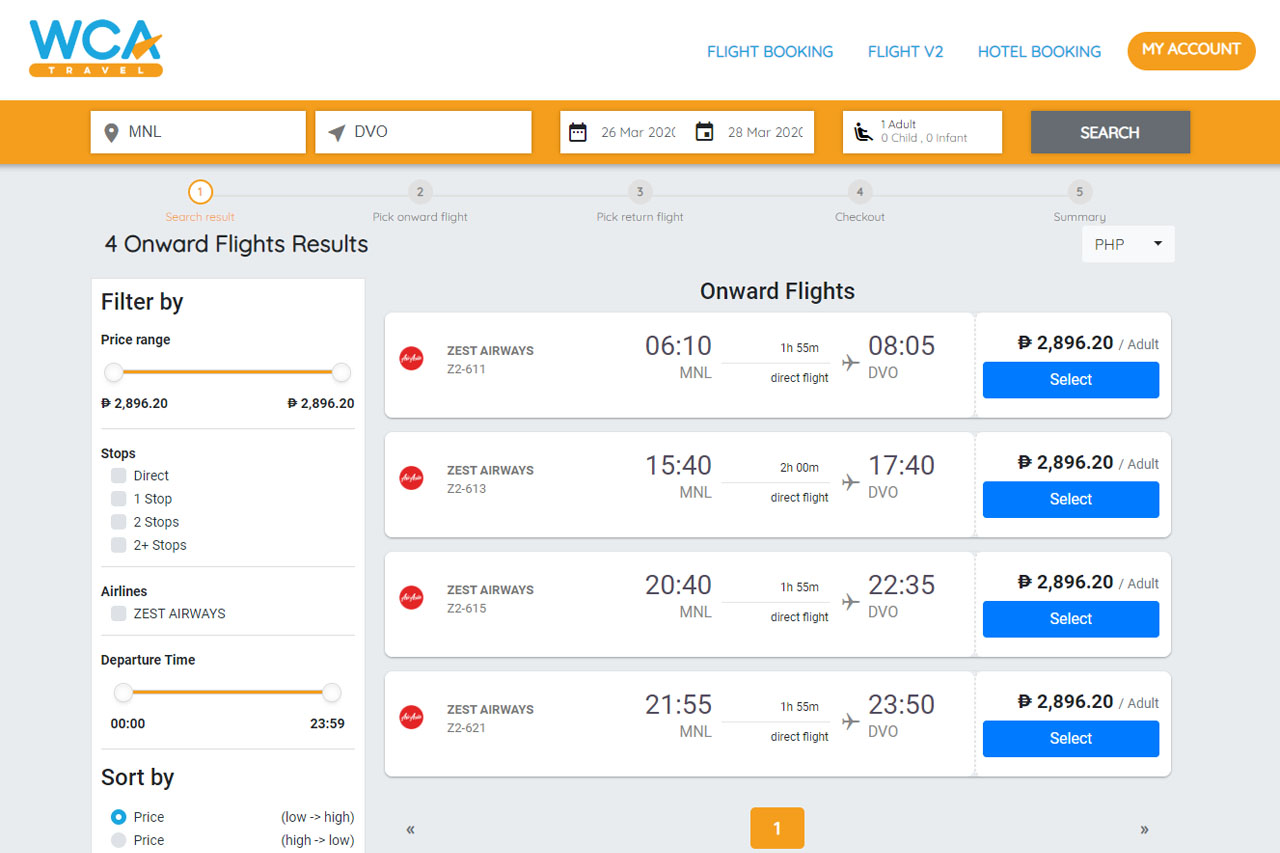Viewport: 1280px width, 853px height.
Task: Select the 20:40 flight Z2-615
Action: click(x=1071, y=619)
